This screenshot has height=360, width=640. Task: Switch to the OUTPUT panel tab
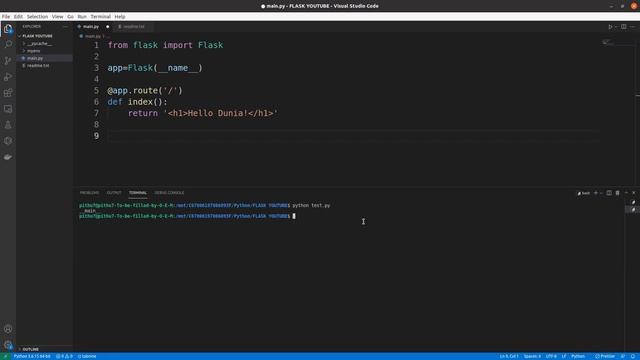tap(114, 193)
